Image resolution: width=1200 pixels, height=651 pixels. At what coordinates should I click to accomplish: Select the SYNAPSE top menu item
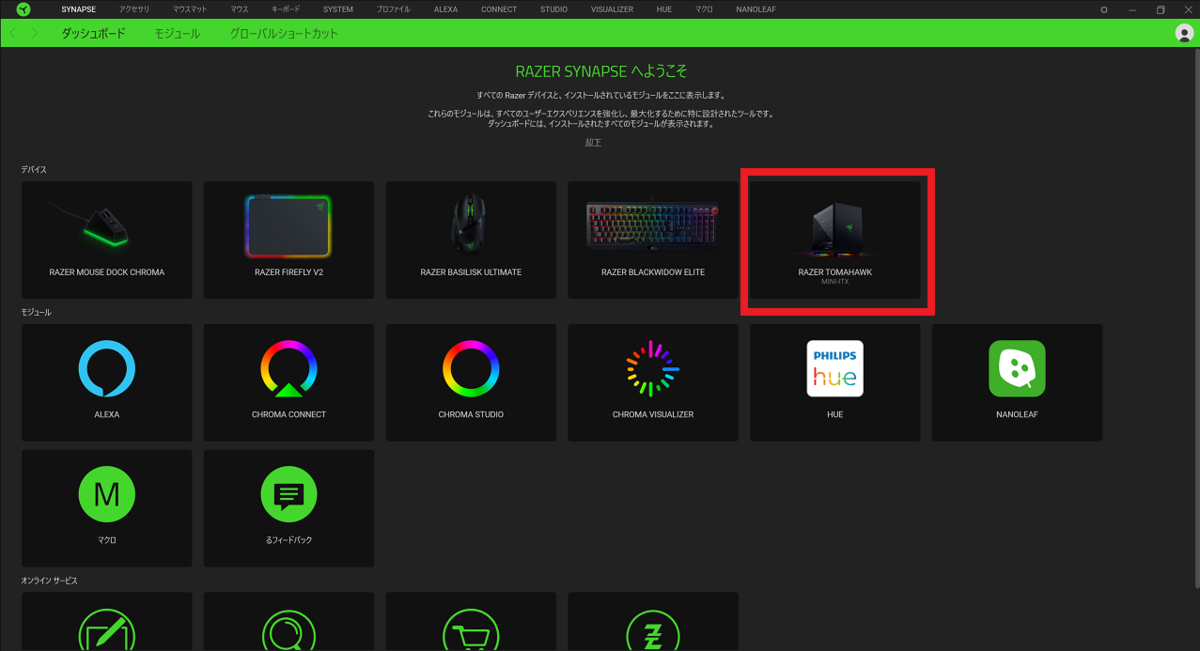pos(78,9)
